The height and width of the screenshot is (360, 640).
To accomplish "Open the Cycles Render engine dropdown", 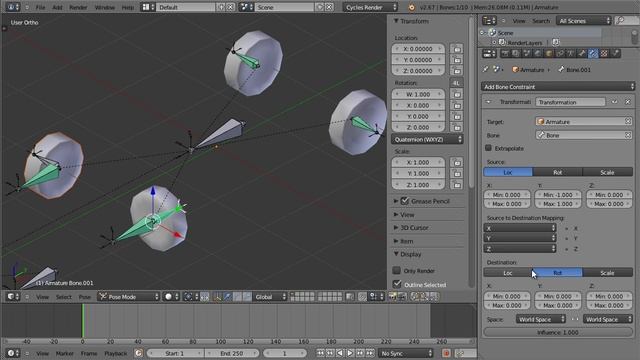I will (370, 7).
